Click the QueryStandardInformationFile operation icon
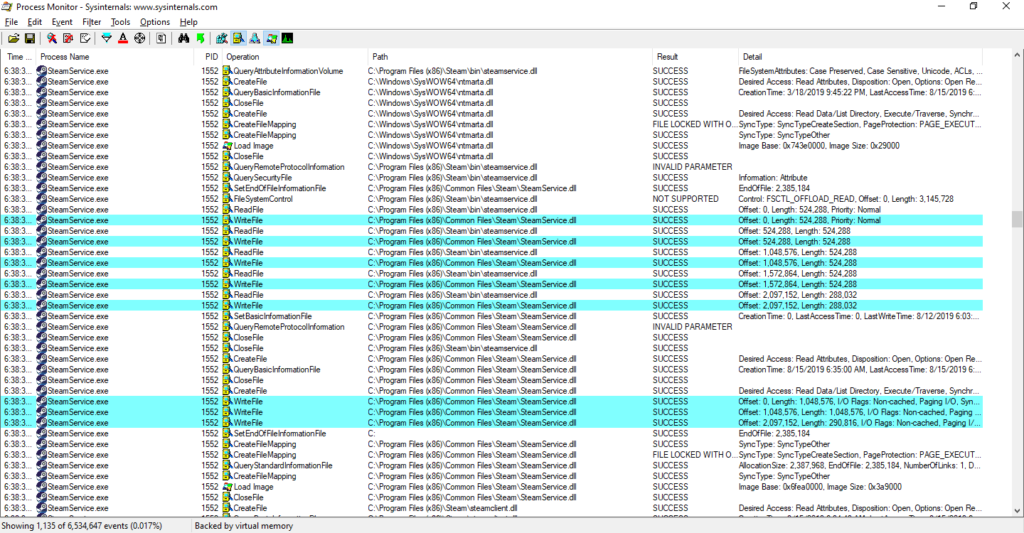Viewport: 1024px width, 533px height. click(227, 466)
